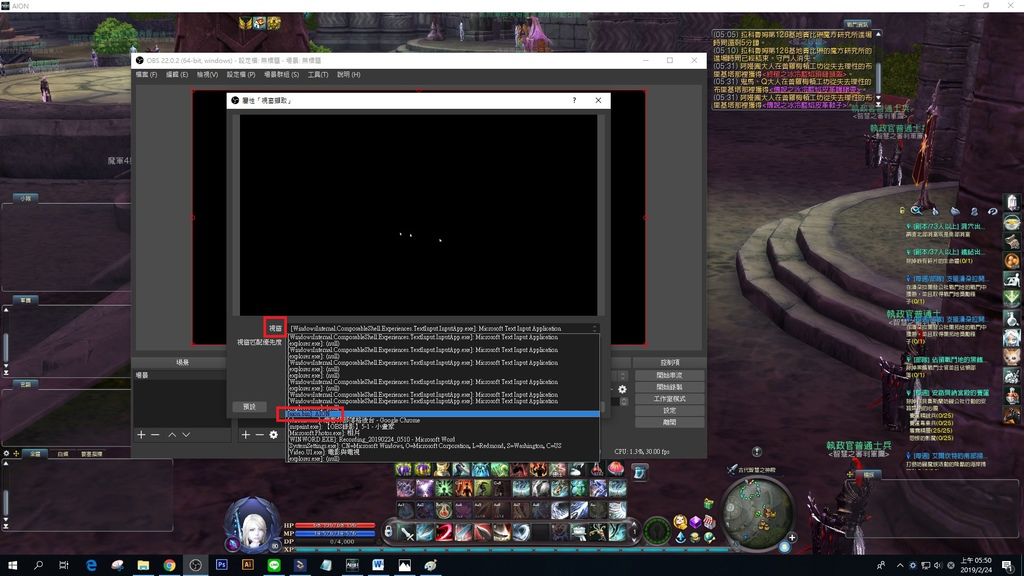1024x576 pixels.
Task: Choose the Google Chrome window entry in list
Action: (x=443, y=420)
